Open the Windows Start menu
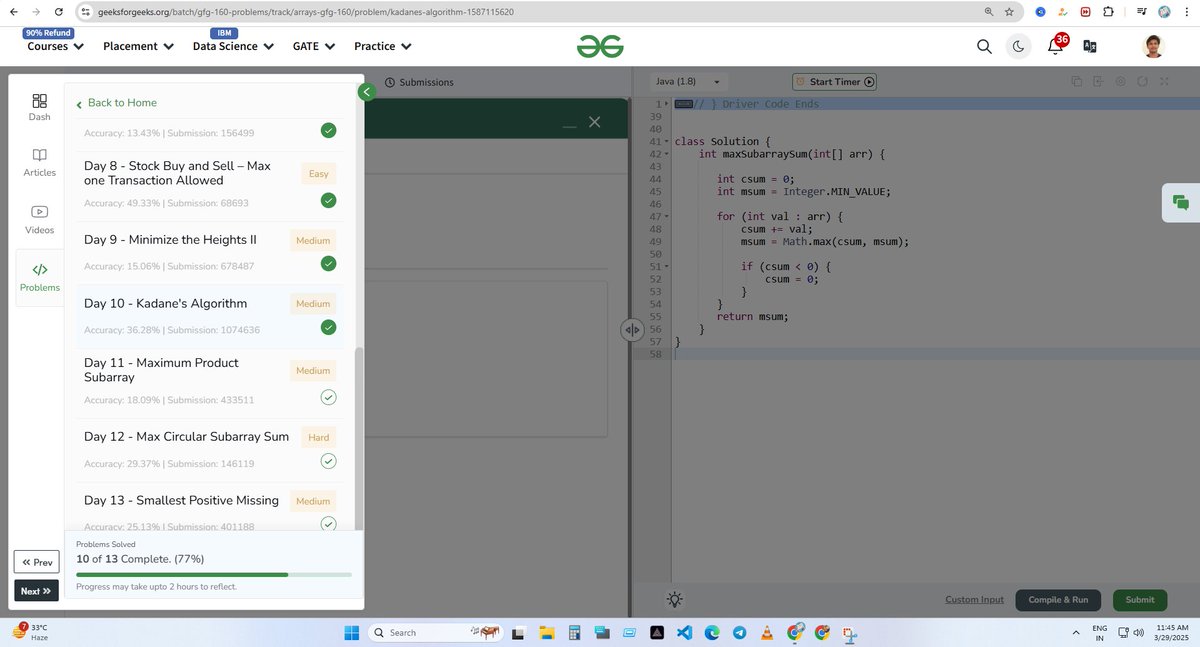The height and width of the screenshot is (647, 1200). (x=352, y=632)
